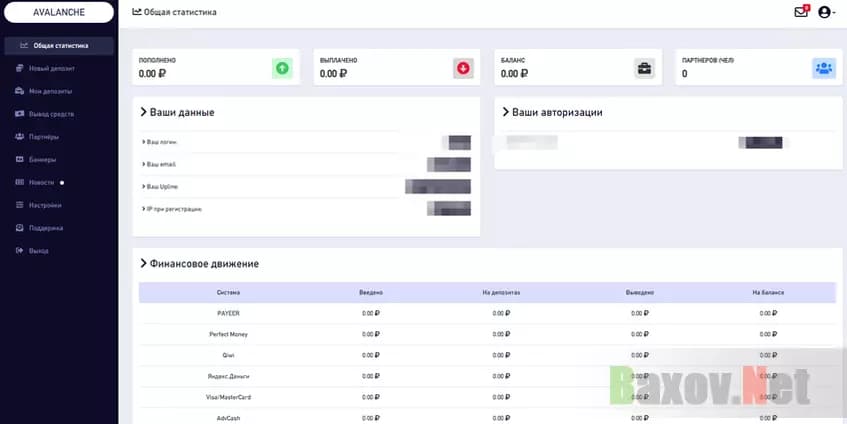Click the red withdrawal arrow icon
Viewport: 847px width, 424px height.
coord(462,68)
